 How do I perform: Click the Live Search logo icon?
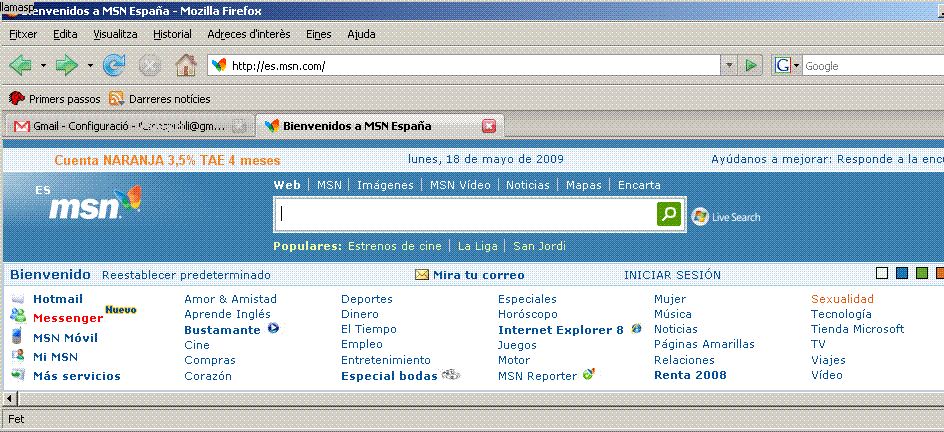tap(700, 217)
